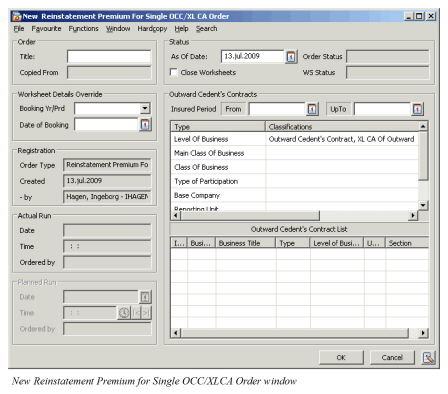Click scroll-left arrow of contract list
448x394 pixels.
click(x=175, y=333)
